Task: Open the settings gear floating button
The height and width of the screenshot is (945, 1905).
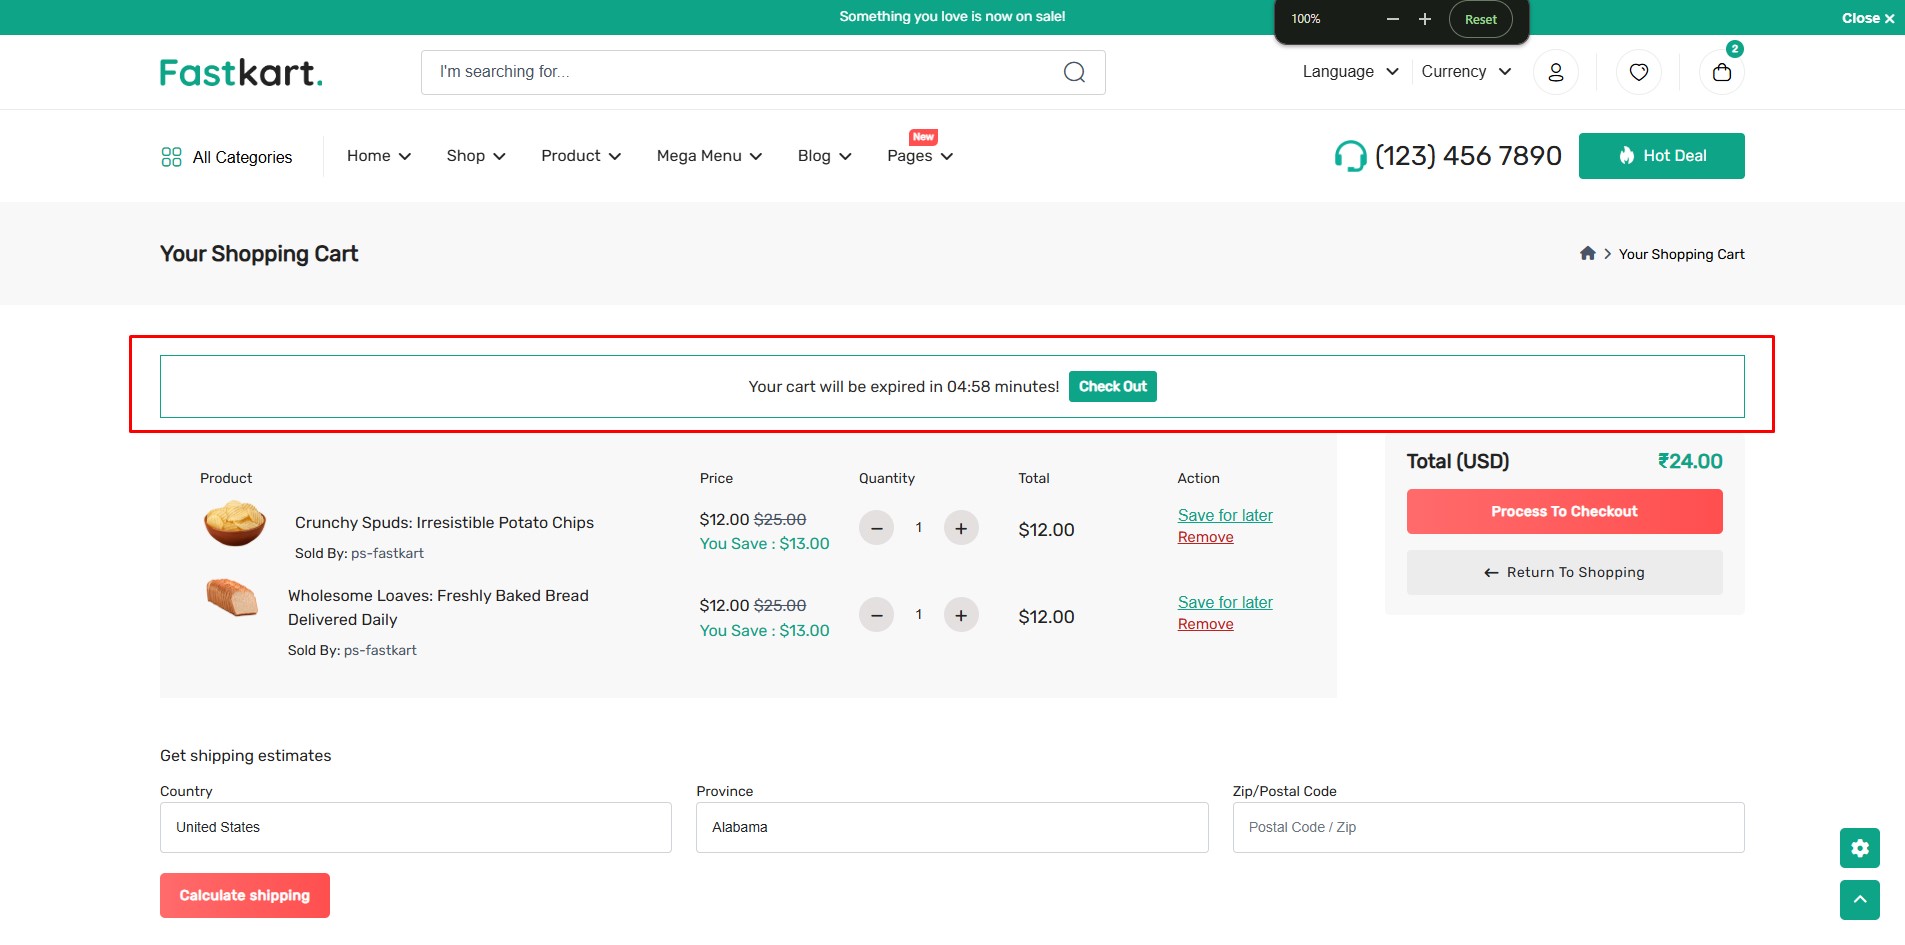Action: click(1860, 848)
